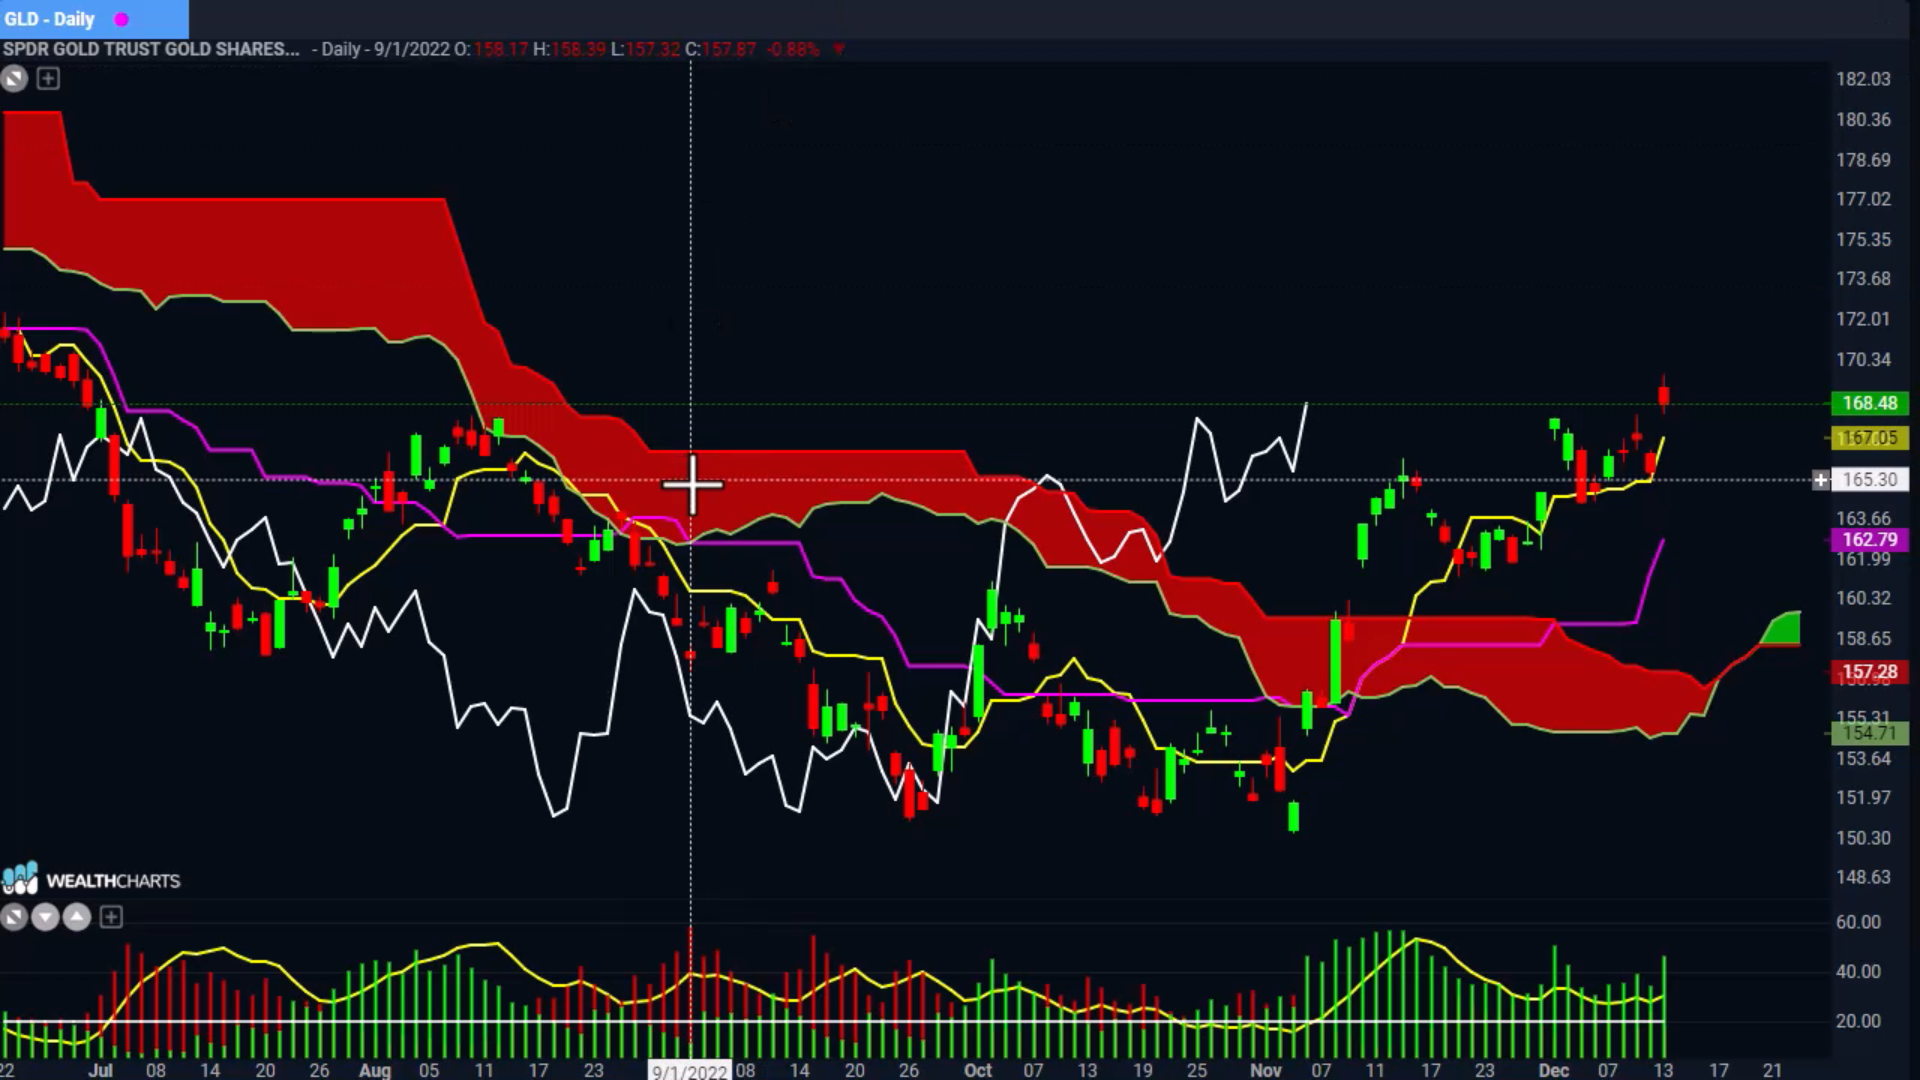The width and height of the screenshot is (1920, 1080).
Task: Click the open price value 158.17
Action: [x=501, y=49]
